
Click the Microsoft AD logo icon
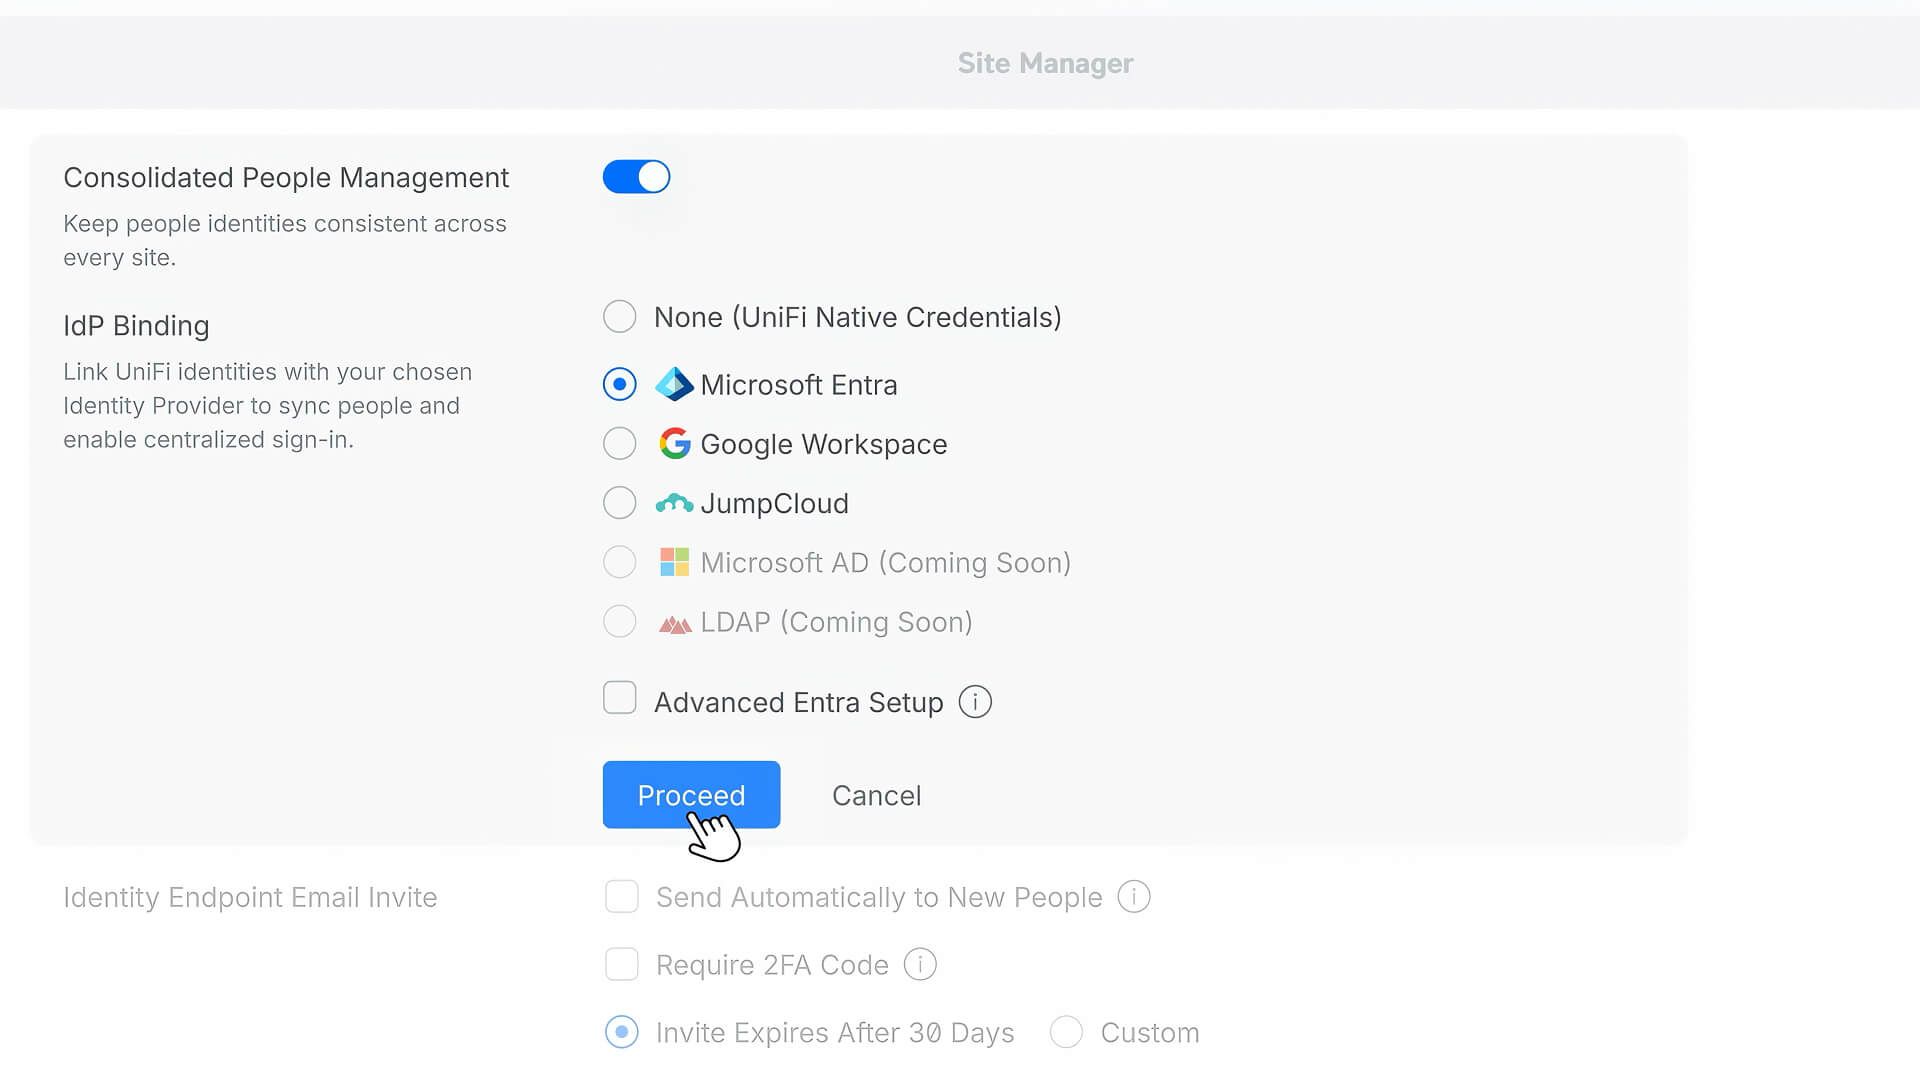675,562
